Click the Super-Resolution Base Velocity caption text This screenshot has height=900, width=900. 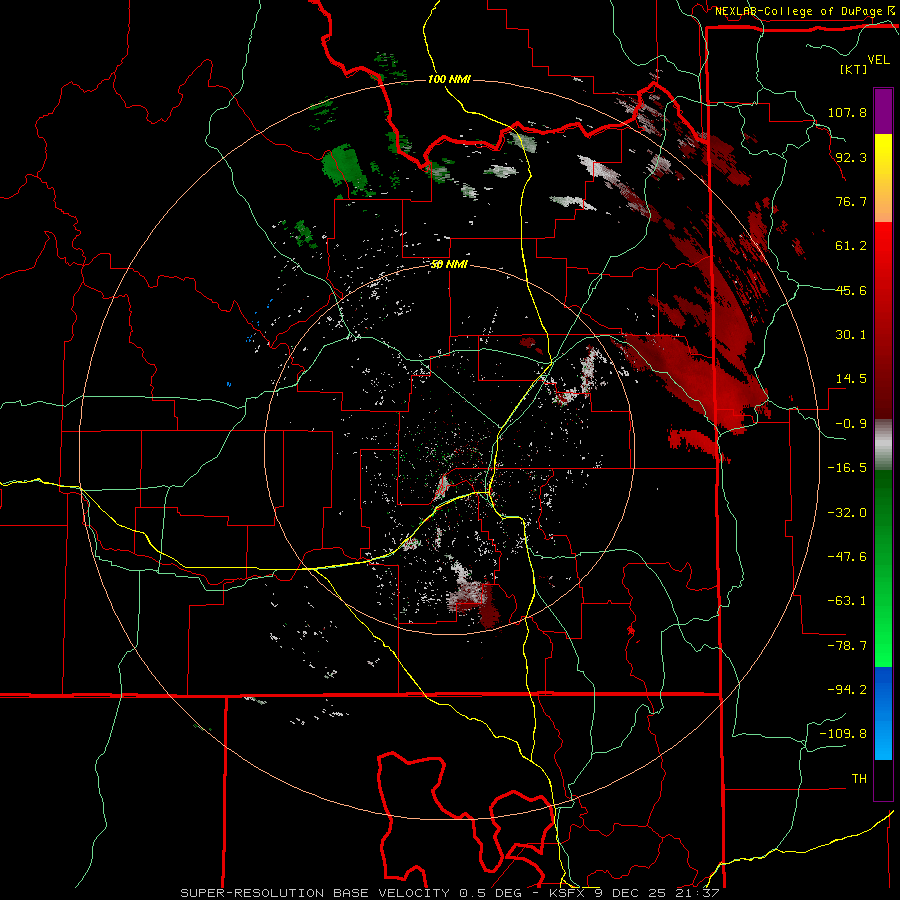449,893
